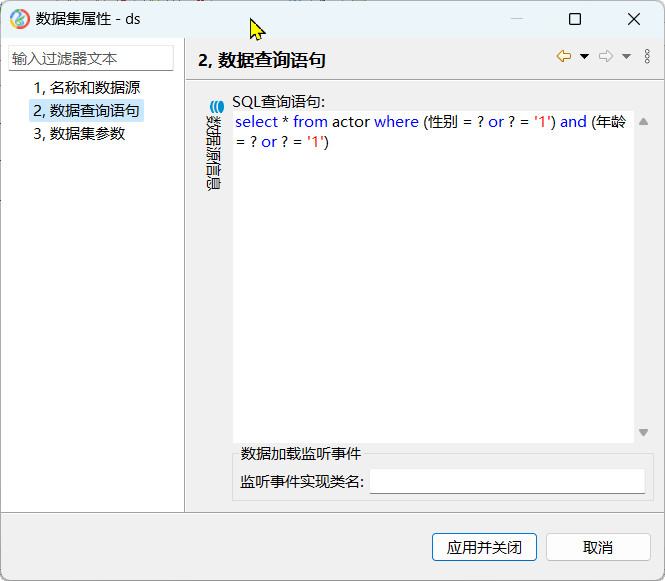Open the back history dropdown arrow
This screenshot has height=581, width=665.
(x=584, y=56)
